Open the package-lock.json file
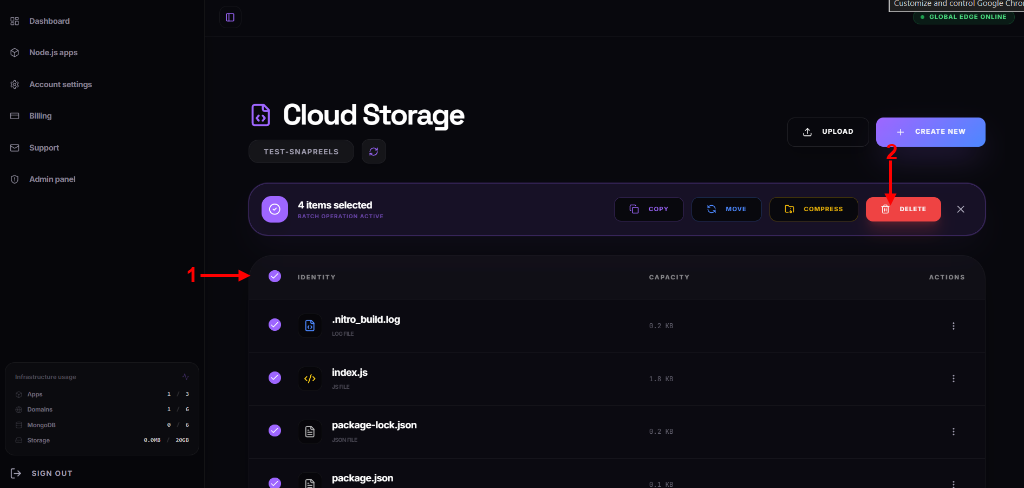Screen dimensions: 1024x488 tap(374, 425)
